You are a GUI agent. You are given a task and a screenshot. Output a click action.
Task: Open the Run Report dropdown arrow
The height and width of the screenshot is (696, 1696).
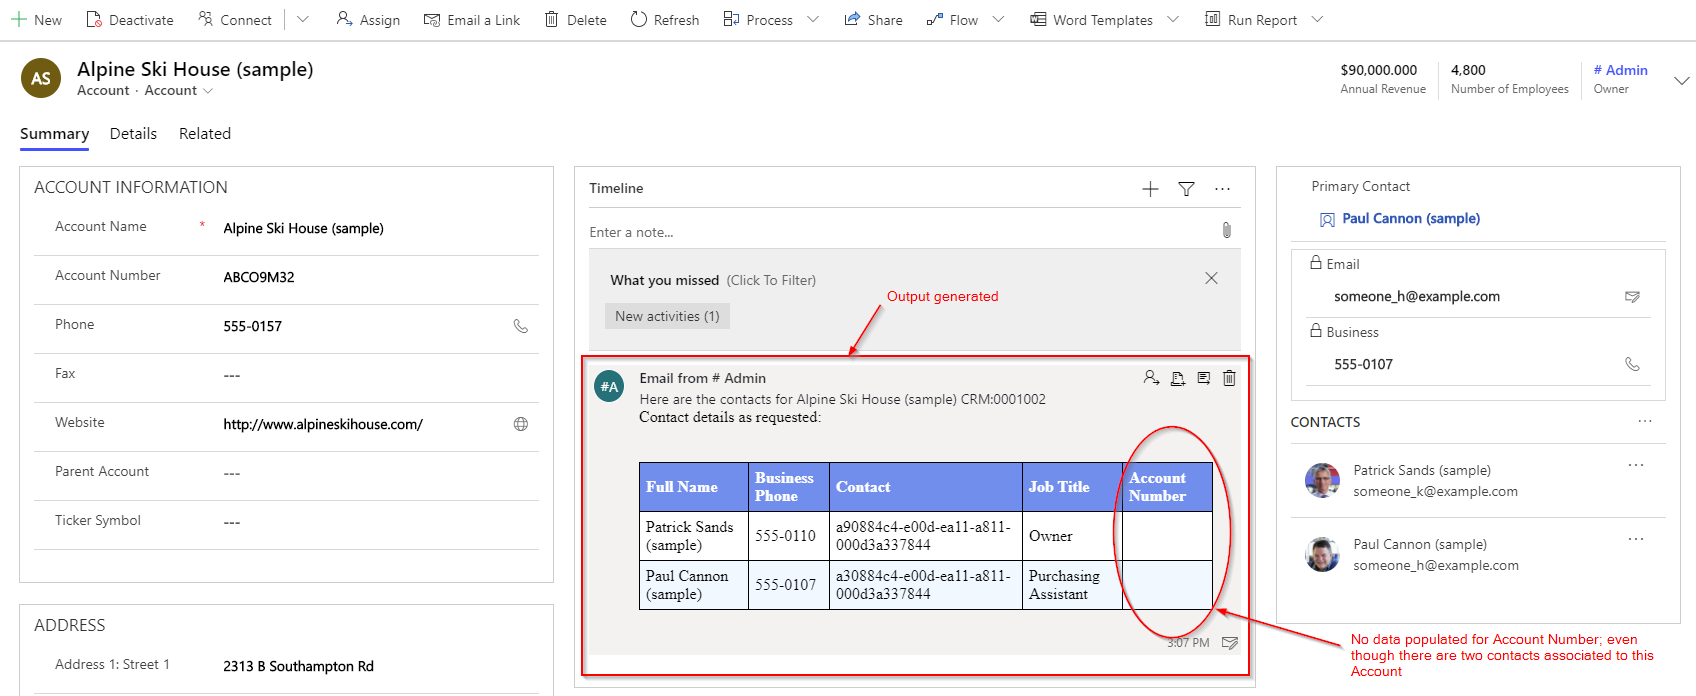coord(1317,20)
